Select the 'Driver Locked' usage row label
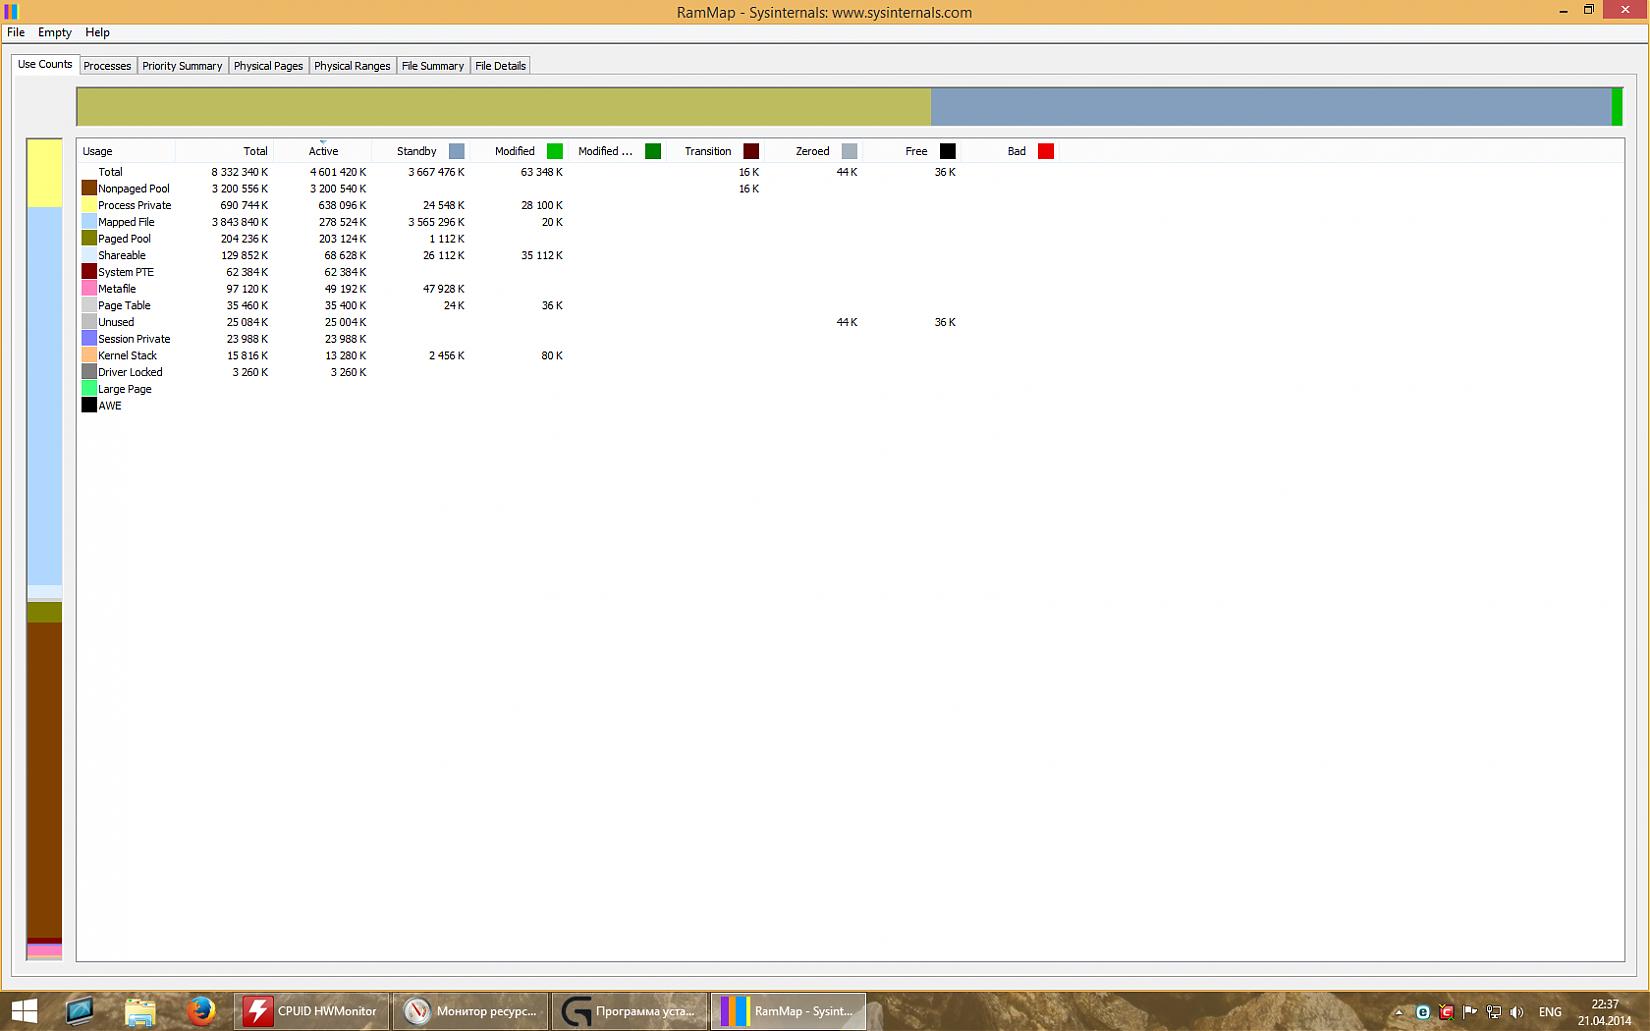This screenshot has width=1650, height=1031. (130, 372)
